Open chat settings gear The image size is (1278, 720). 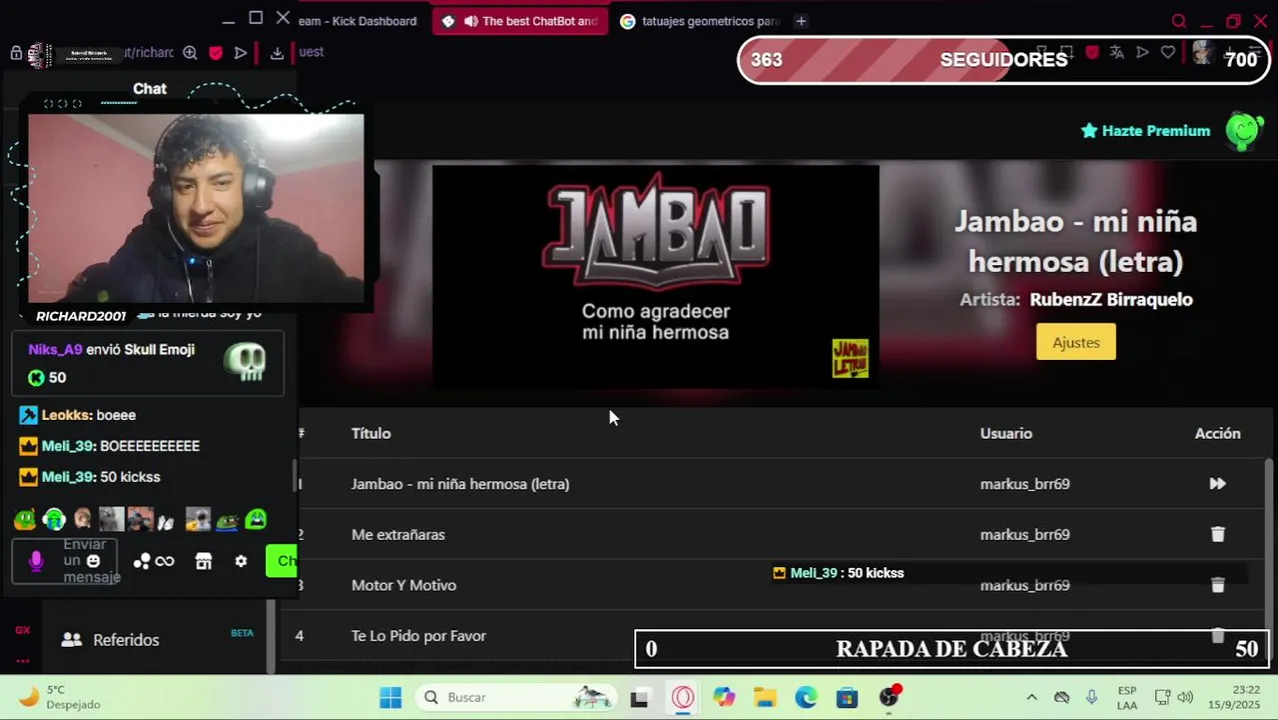click(x=241, y=561)
